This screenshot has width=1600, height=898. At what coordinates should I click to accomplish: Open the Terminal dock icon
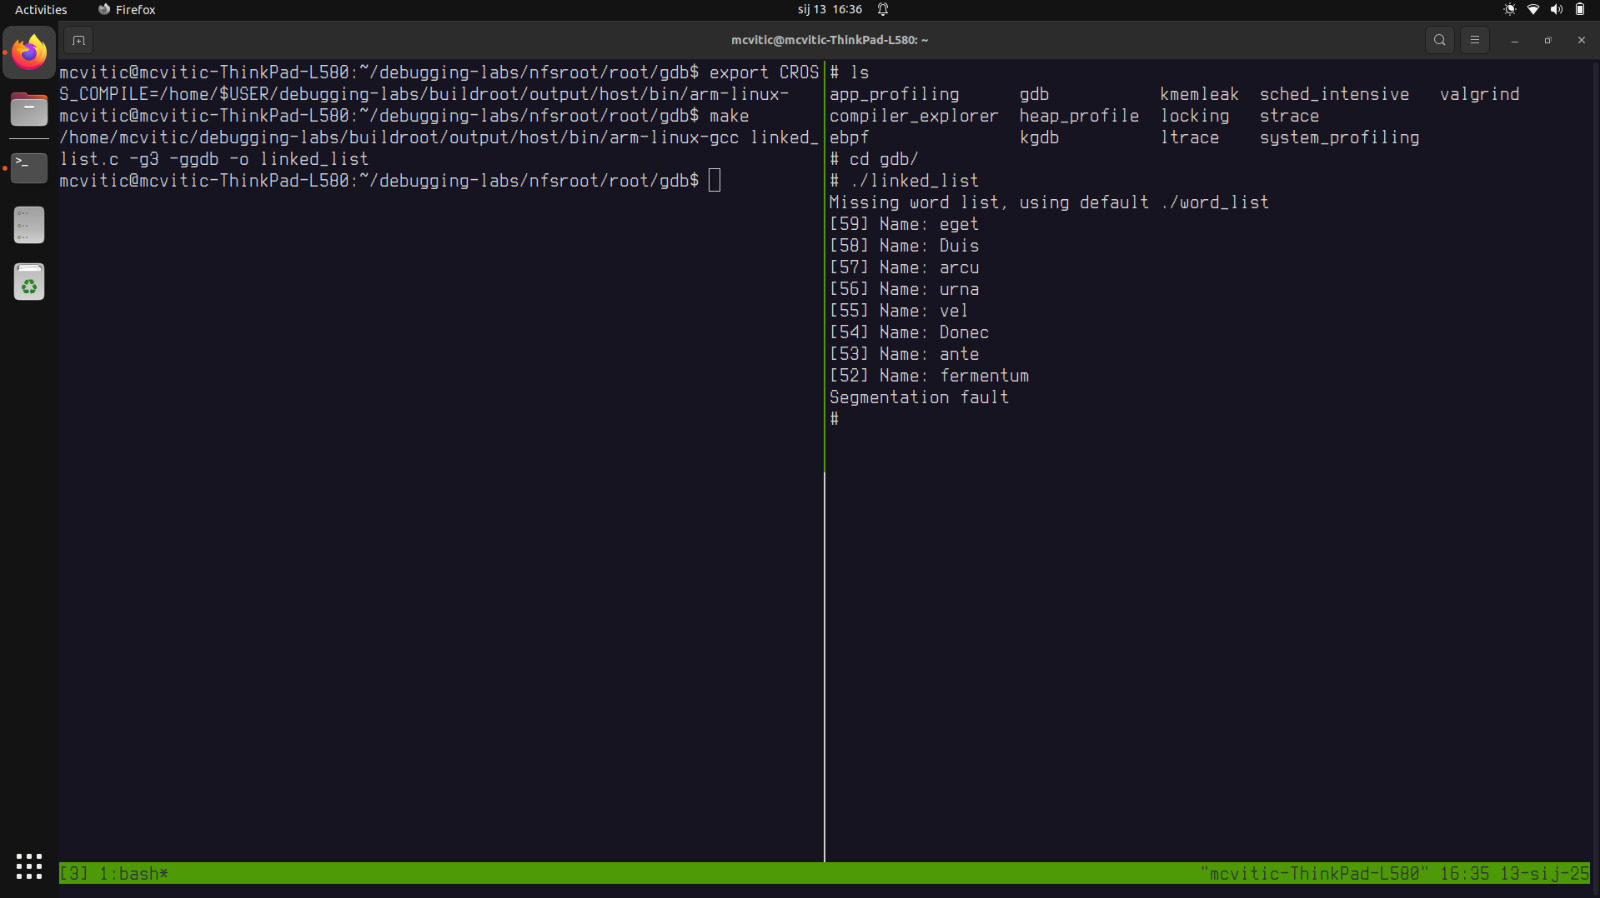[x=29, y=167]
